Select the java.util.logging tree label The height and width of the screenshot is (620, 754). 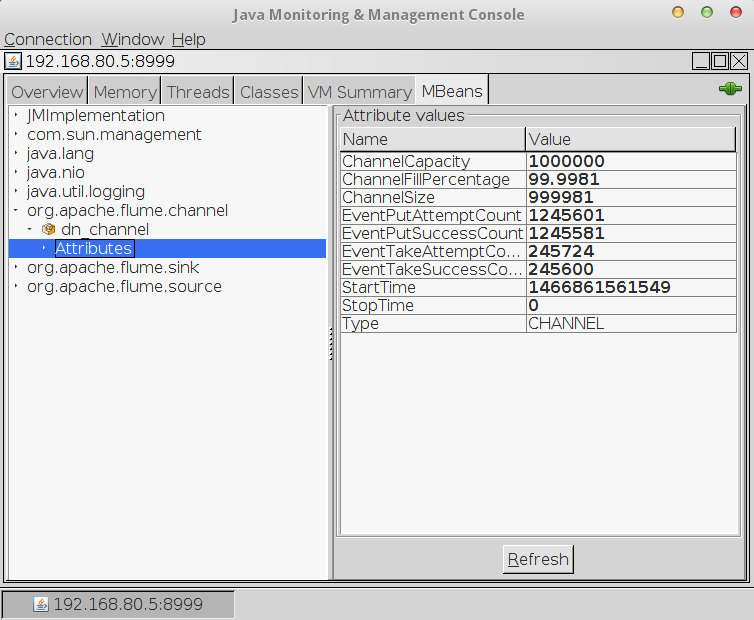pos(86,191)
